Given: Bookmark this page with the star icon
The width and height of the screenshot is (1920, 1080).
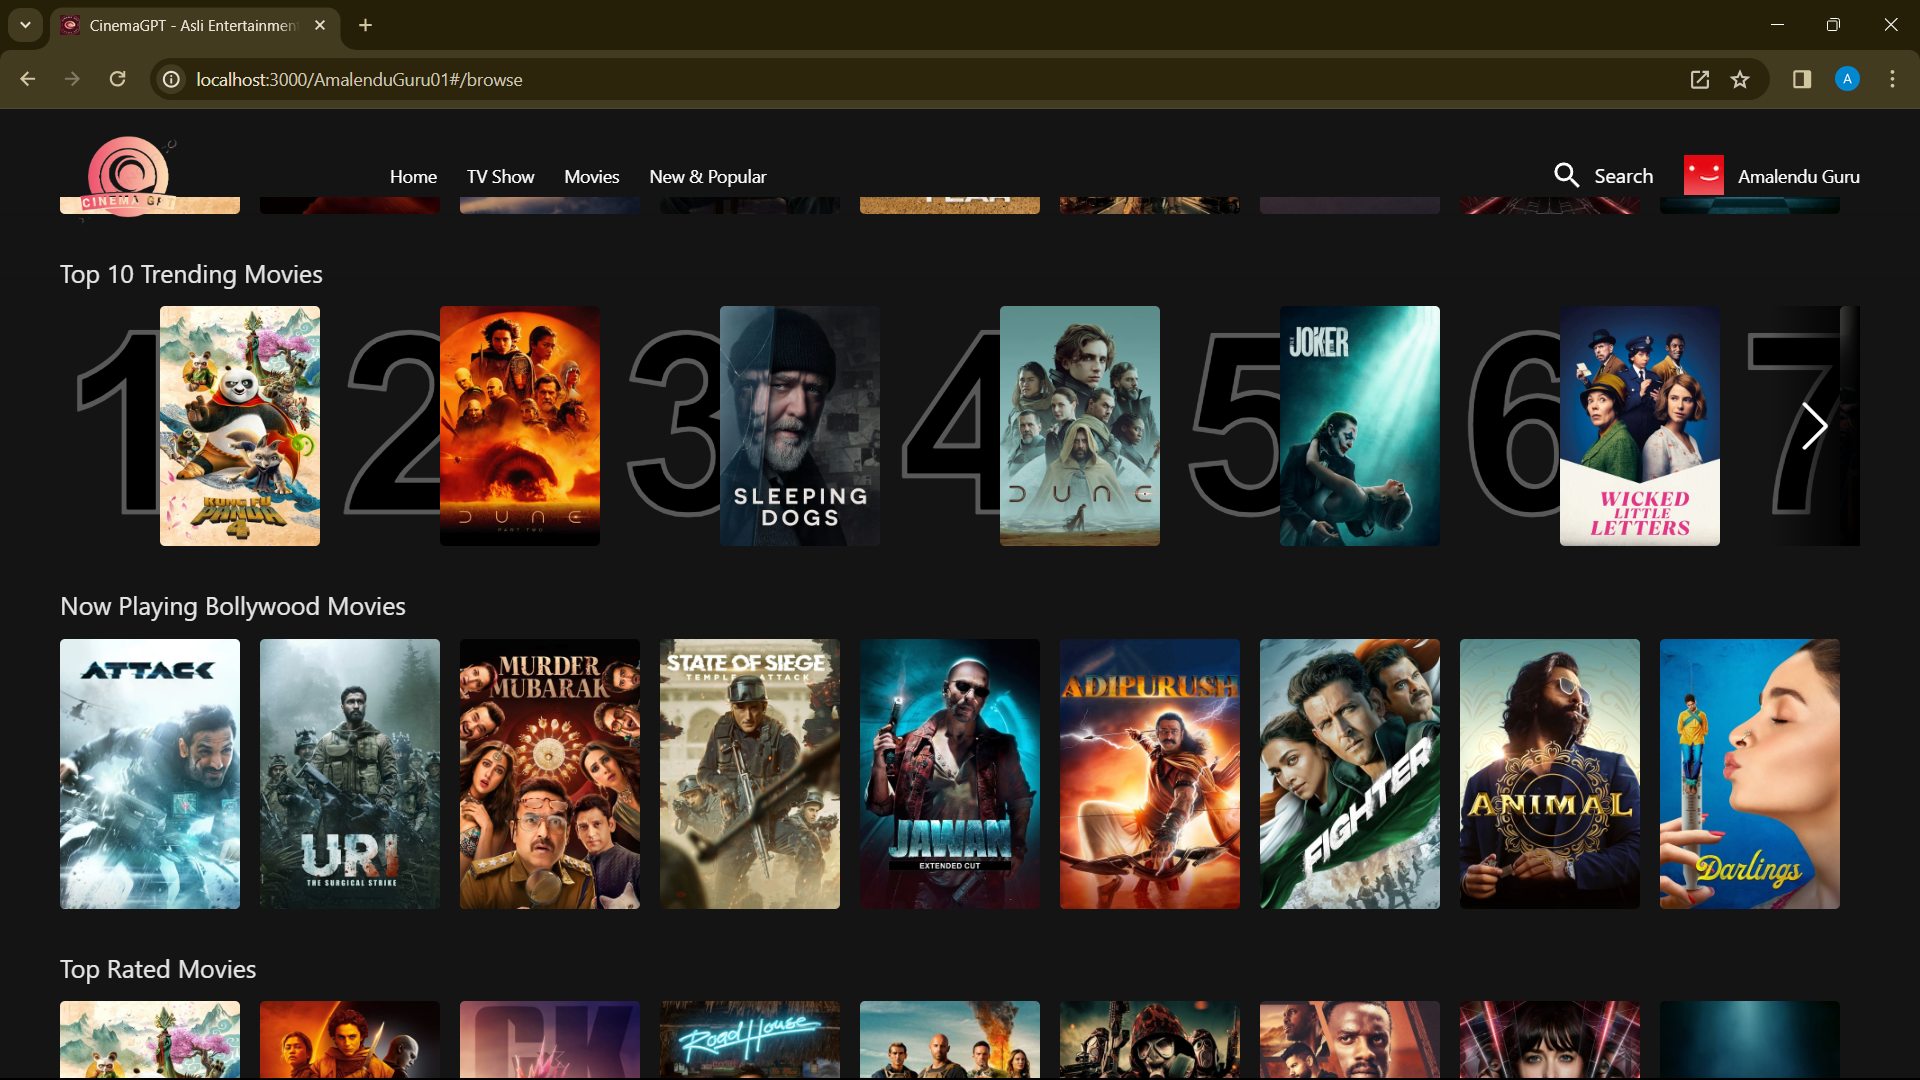Looking at the screenshot, I should pos(1740,80).
